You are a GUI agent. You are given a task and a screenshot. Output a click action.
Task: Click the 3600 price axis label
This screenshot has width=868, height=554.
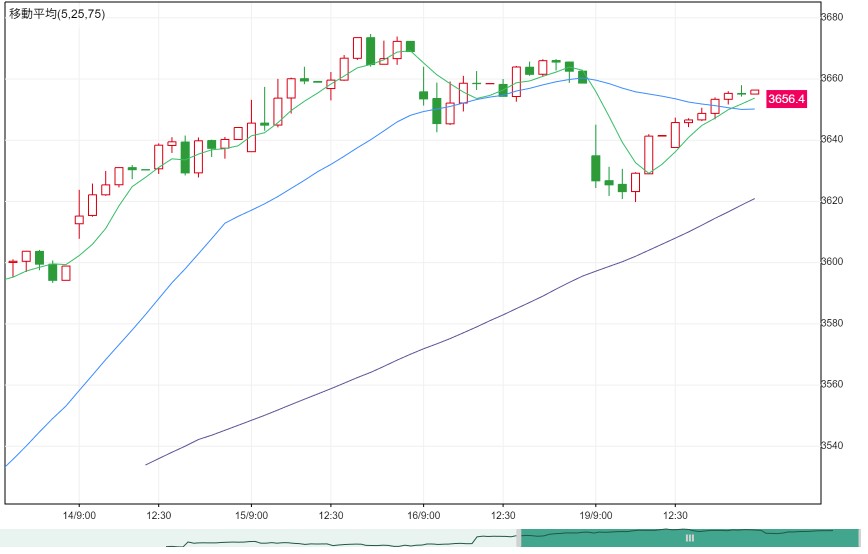click(x=832, y=262)
